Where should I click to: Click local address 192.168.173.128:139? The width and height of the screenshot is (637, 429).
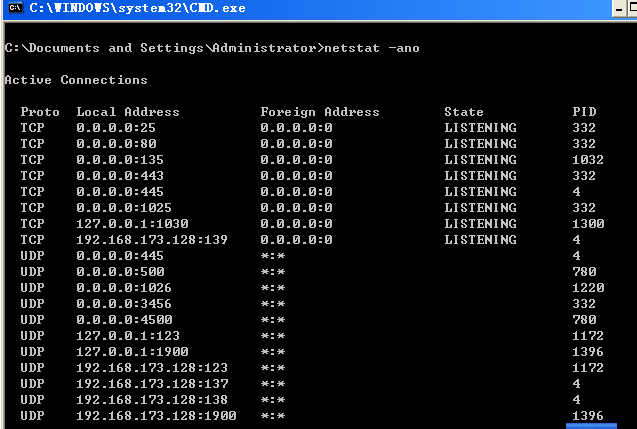pos(152,240)
